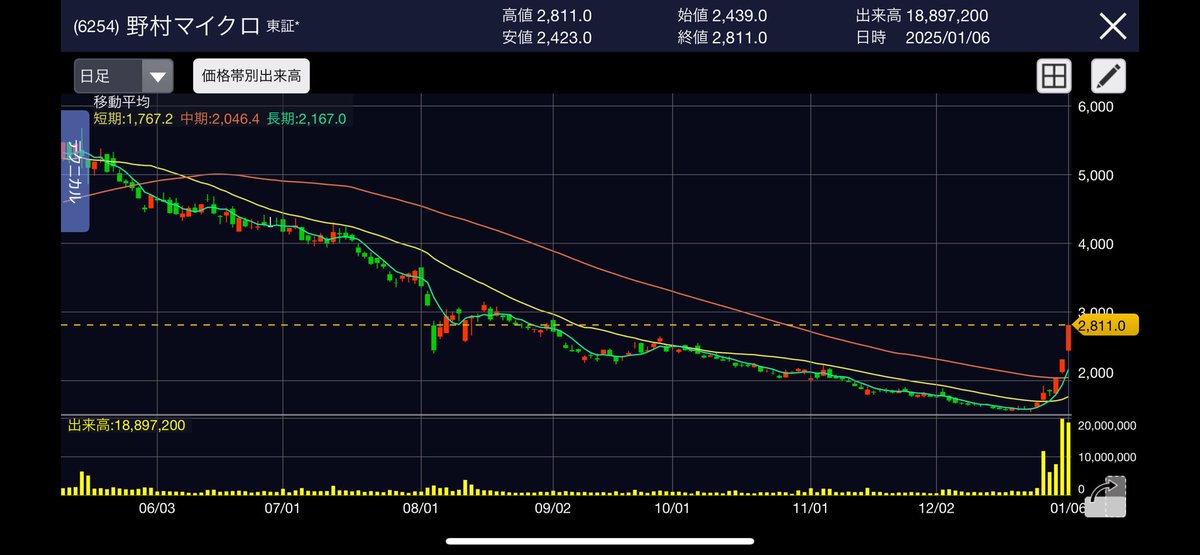This screenshot has height=555, width=1200.
Task: Tap the 08/01 date axis label
Action: click(x=420, y=507)
